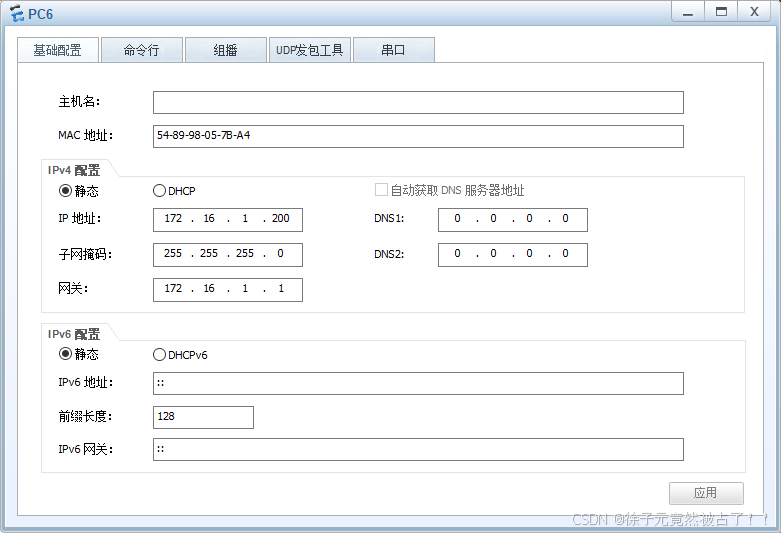Click the MAC 地址 field
Image resolution: width=781 pixels, height=533 pixels.
(x=418, y=136)
